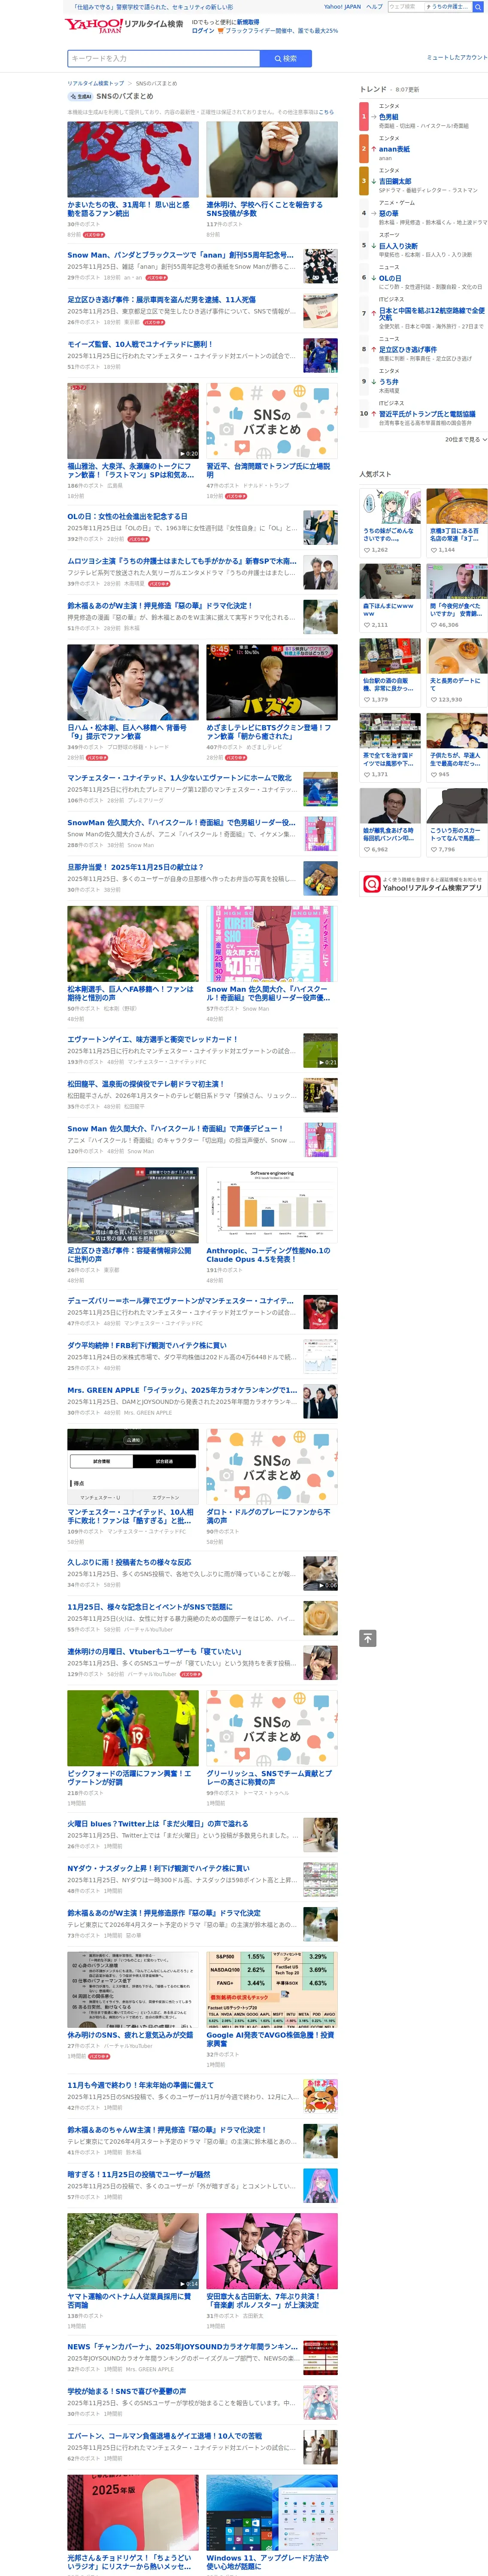Play the 0:06 video on 久しぶりに雨 article

point(320,1574)
